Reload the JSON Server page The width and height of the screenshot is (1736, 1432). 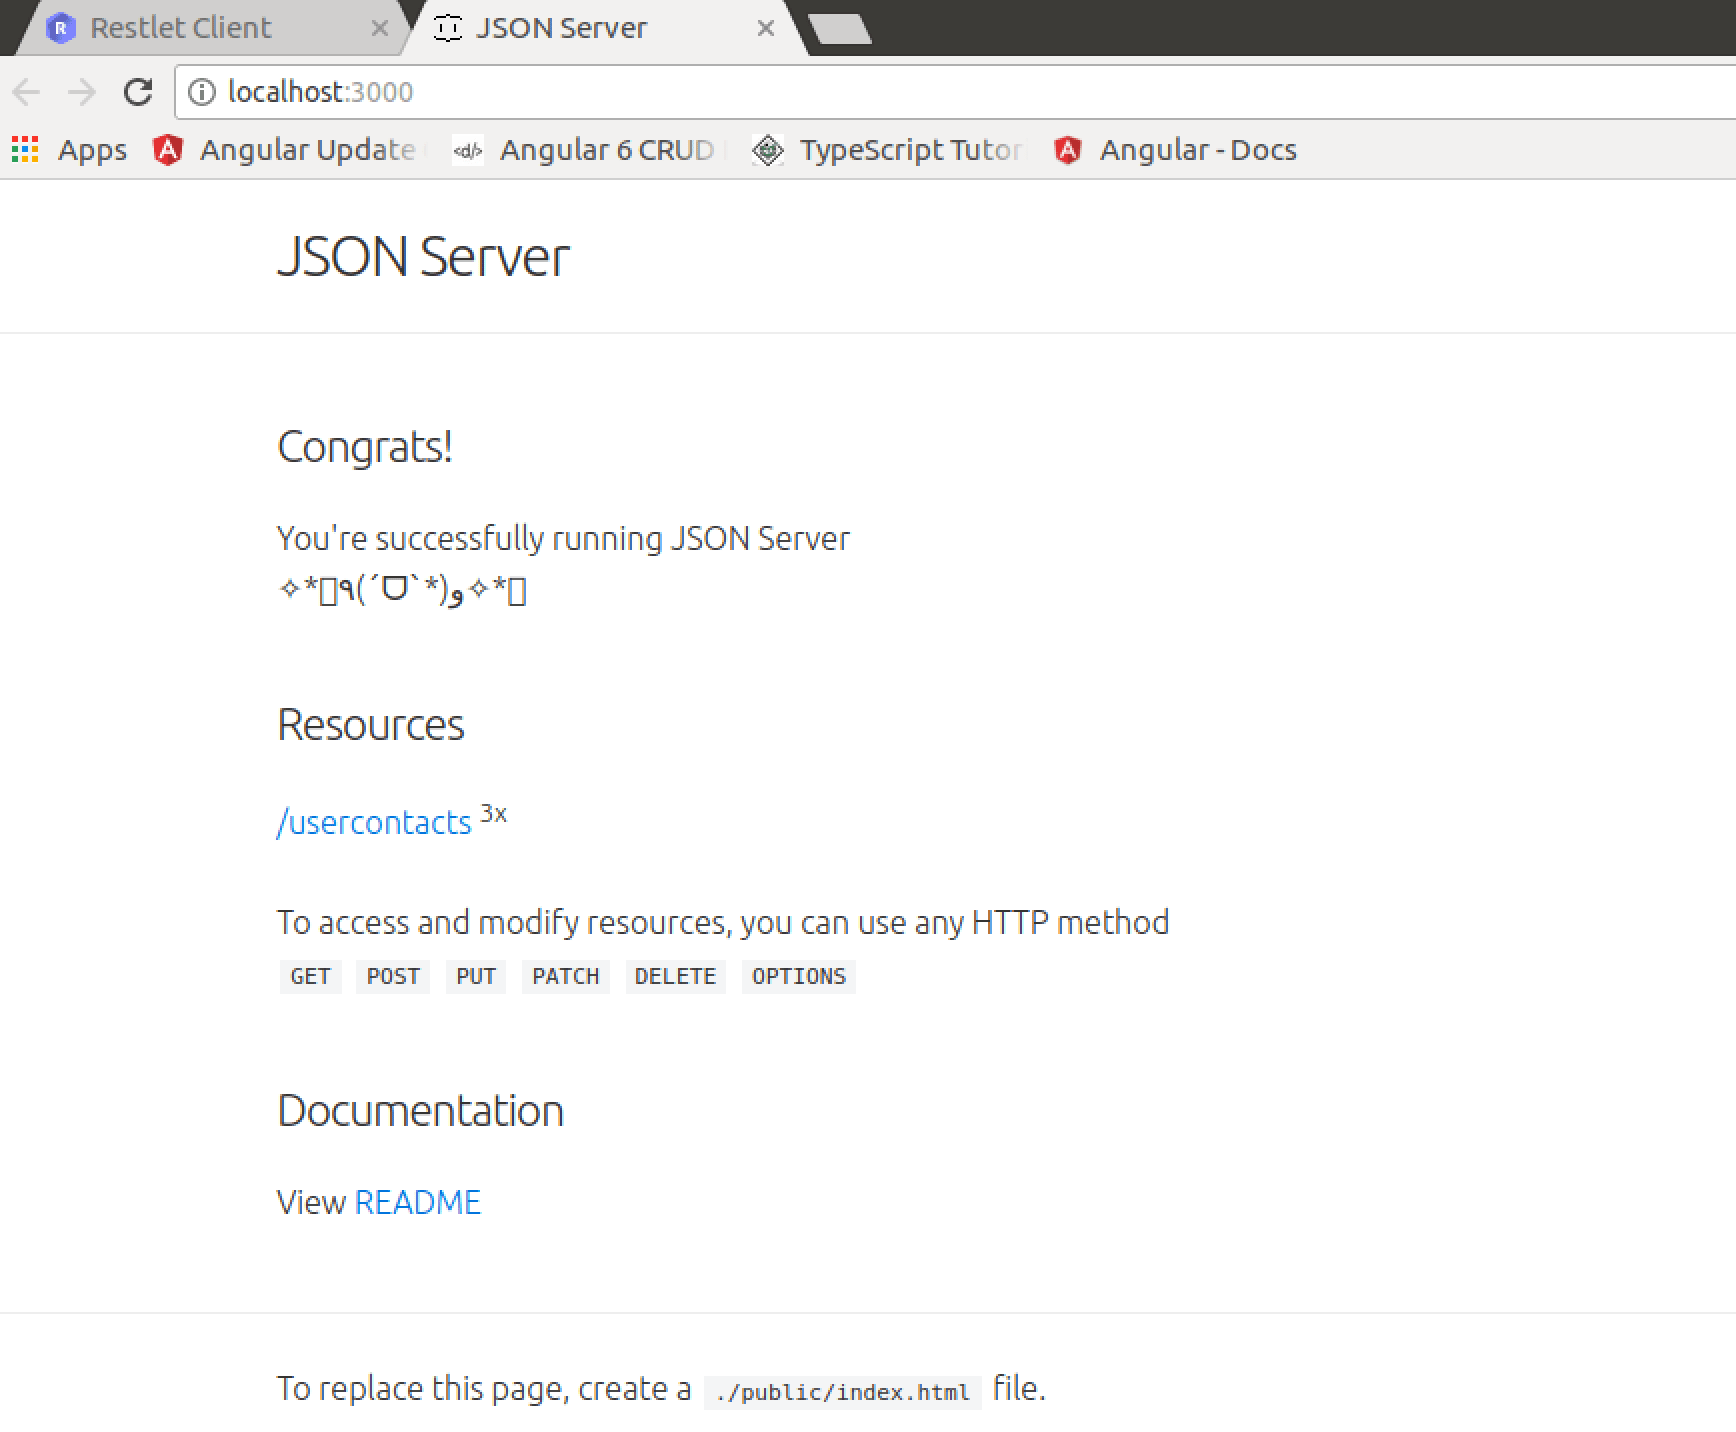(138, 92)
